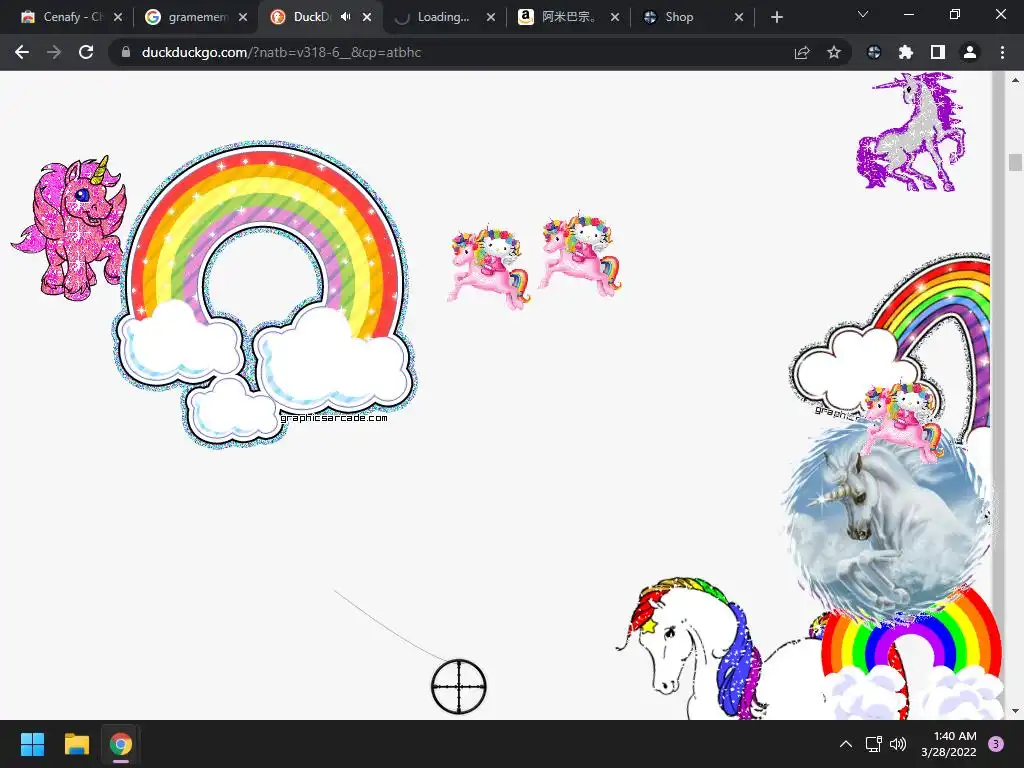Click the white unicorn portrait circle

click(x=888, y=522)
